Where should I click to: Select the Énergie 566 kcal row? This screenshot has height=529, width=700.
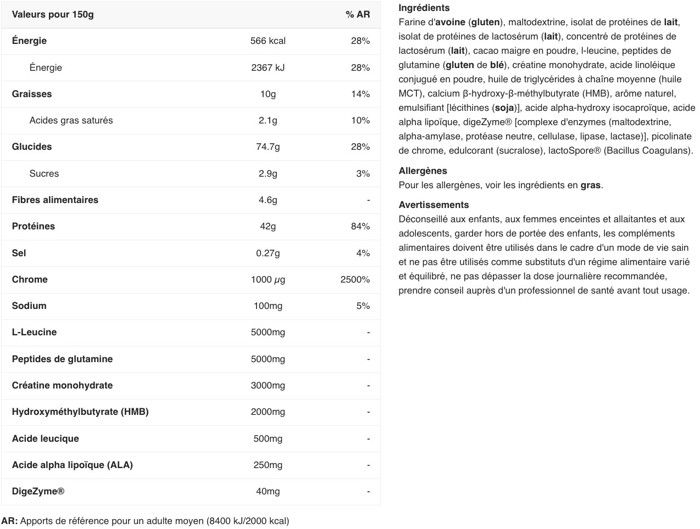[x=190, y=41]
